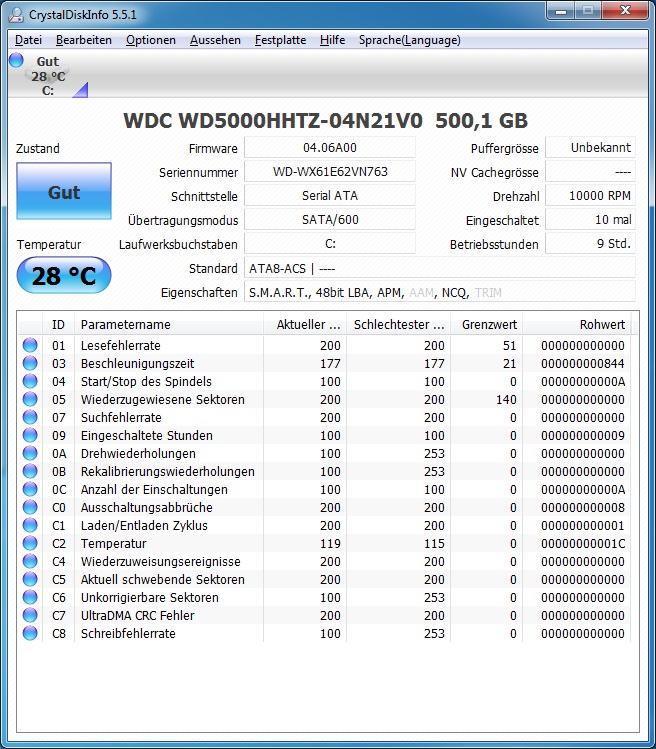Click status orb for Aktuell schwebende Sektoren
Screen dimensions: 656x749
pyautogui.click(x=30, y=579)
